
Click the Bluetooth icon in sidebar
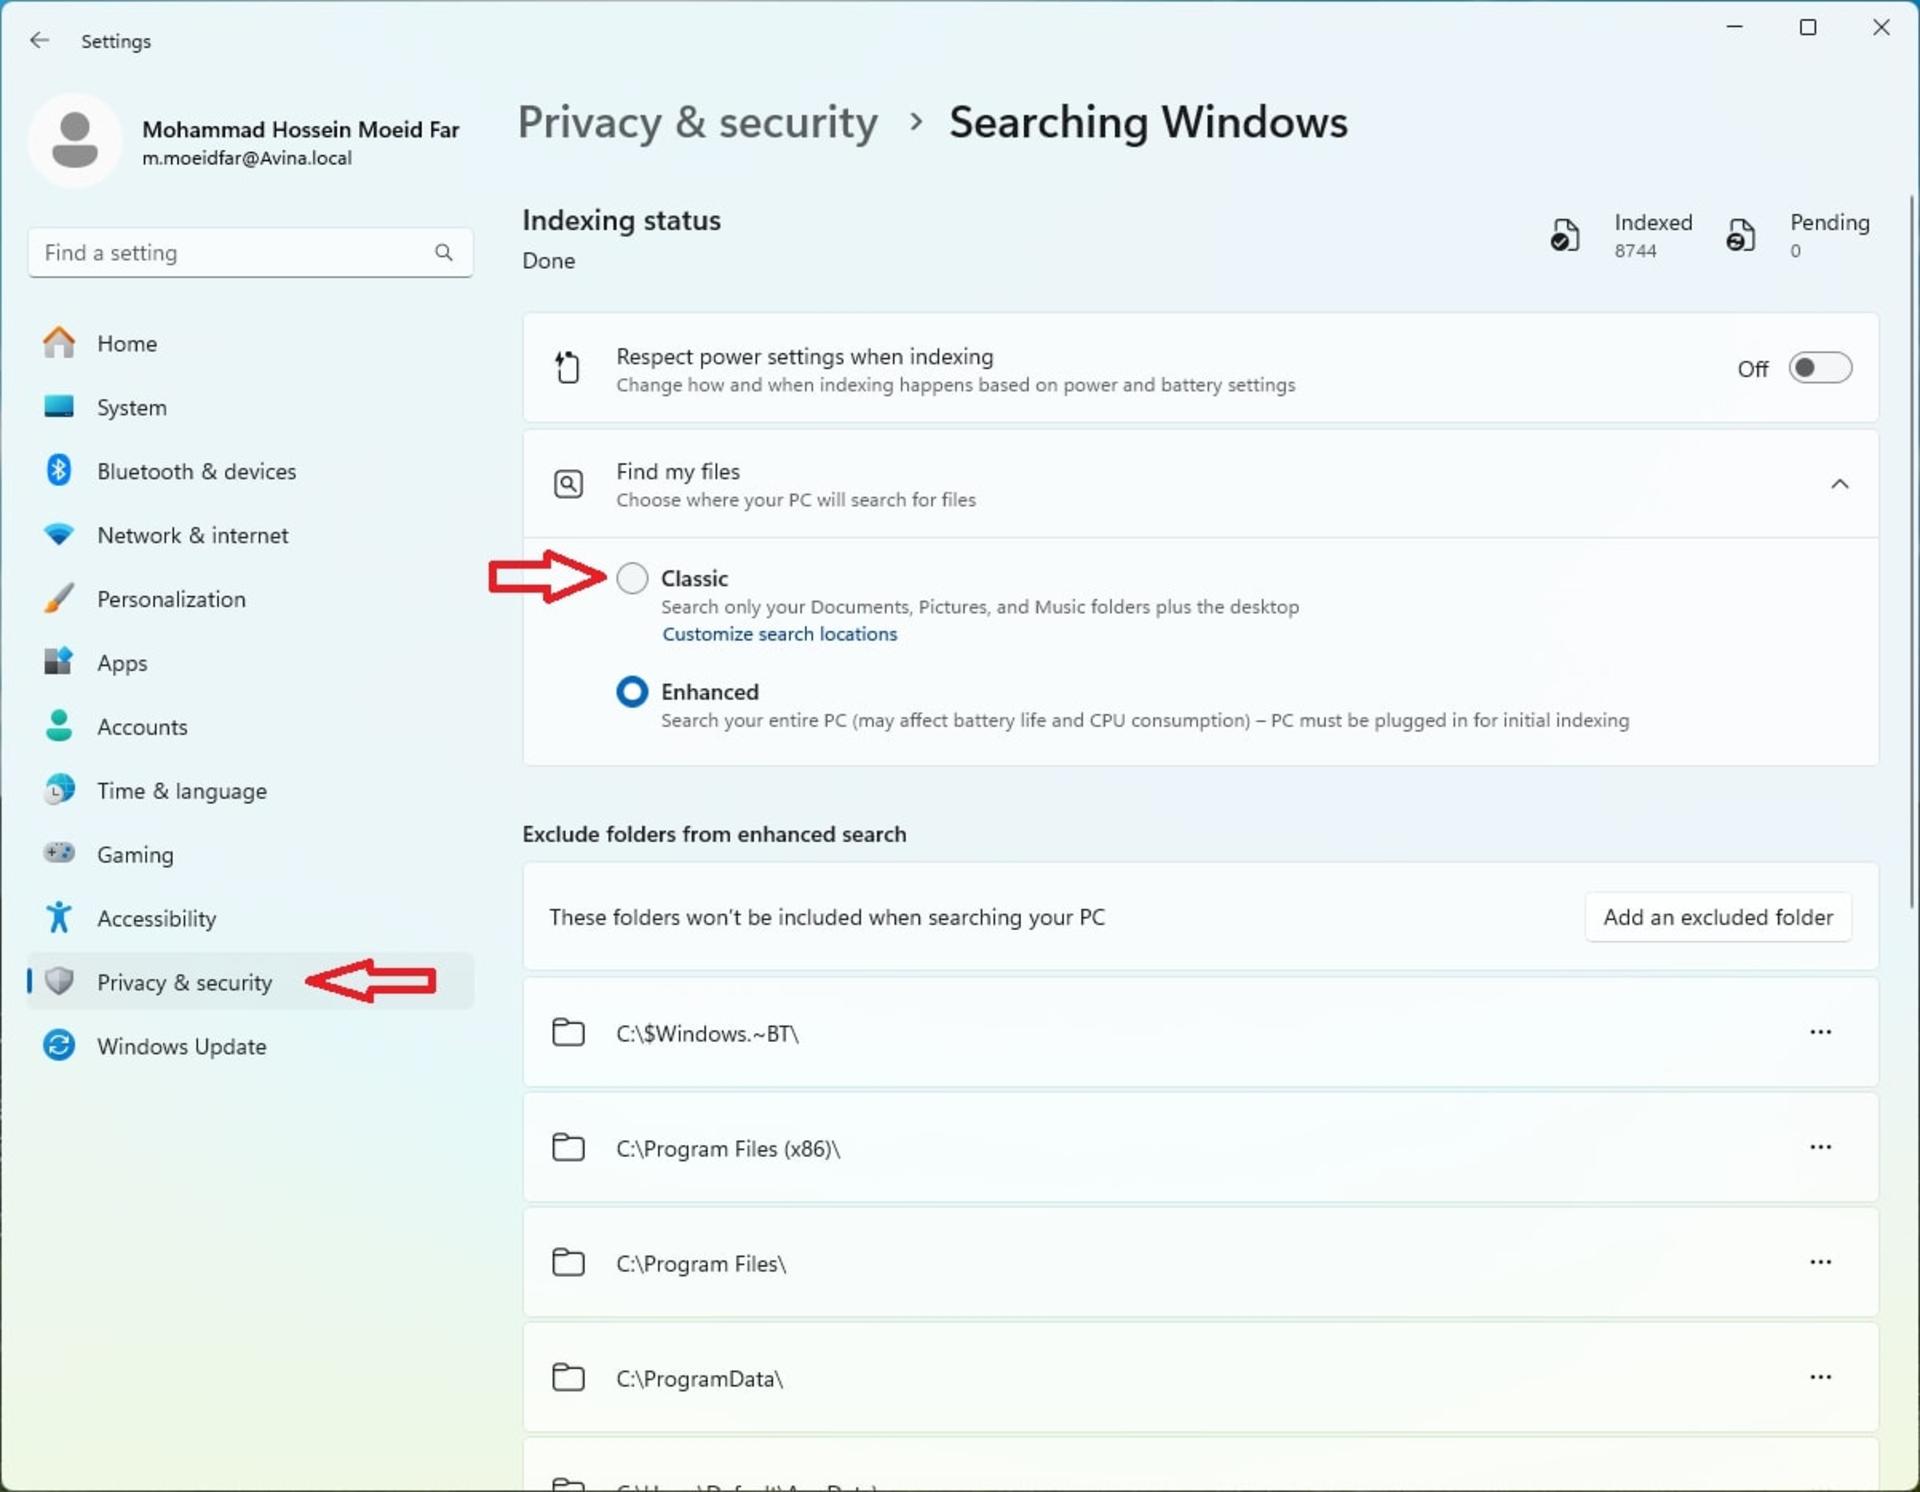point(59,470)
